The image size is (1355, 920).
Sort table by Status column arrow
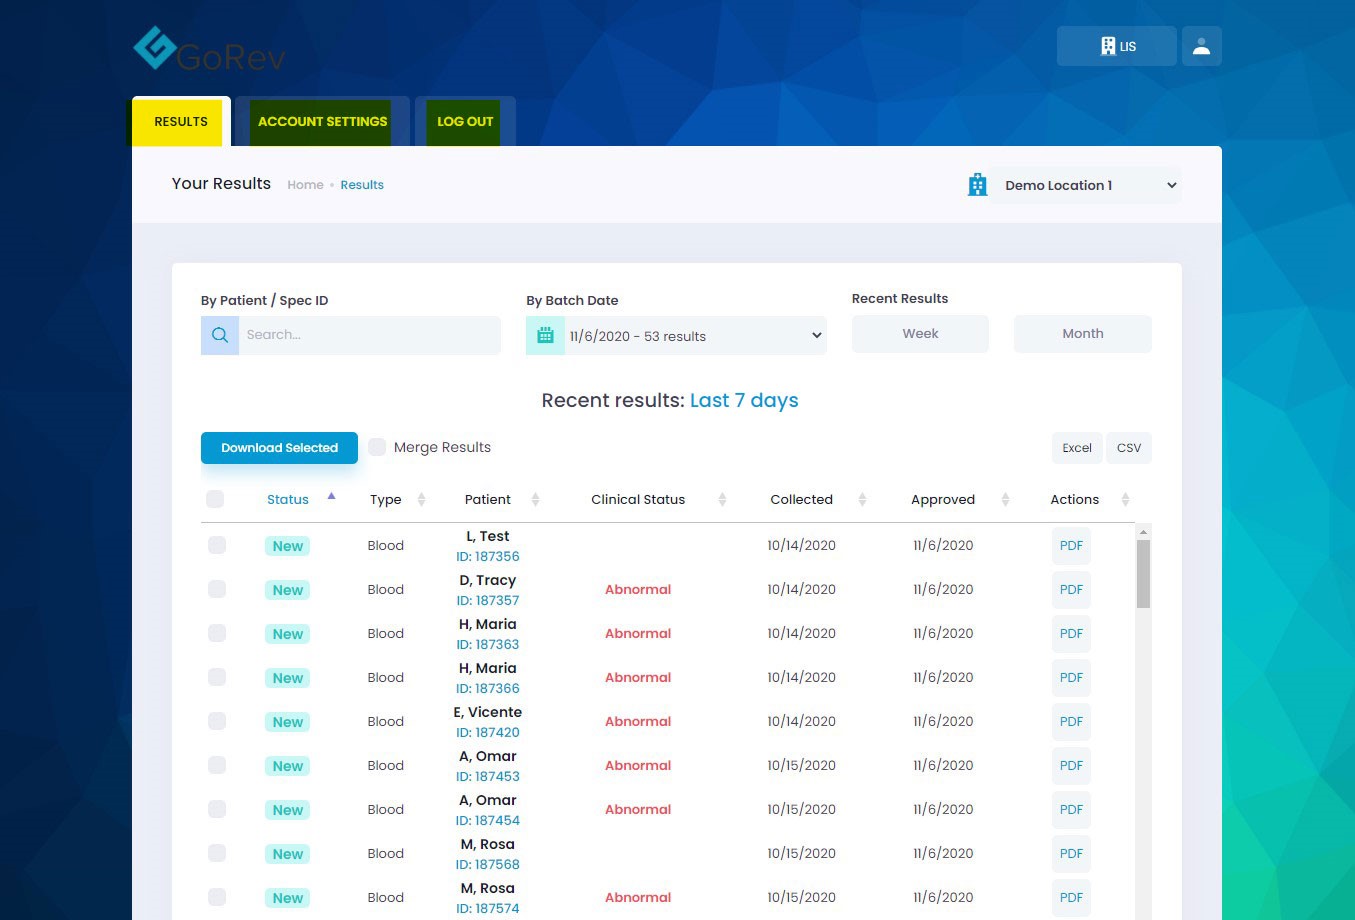331,497
